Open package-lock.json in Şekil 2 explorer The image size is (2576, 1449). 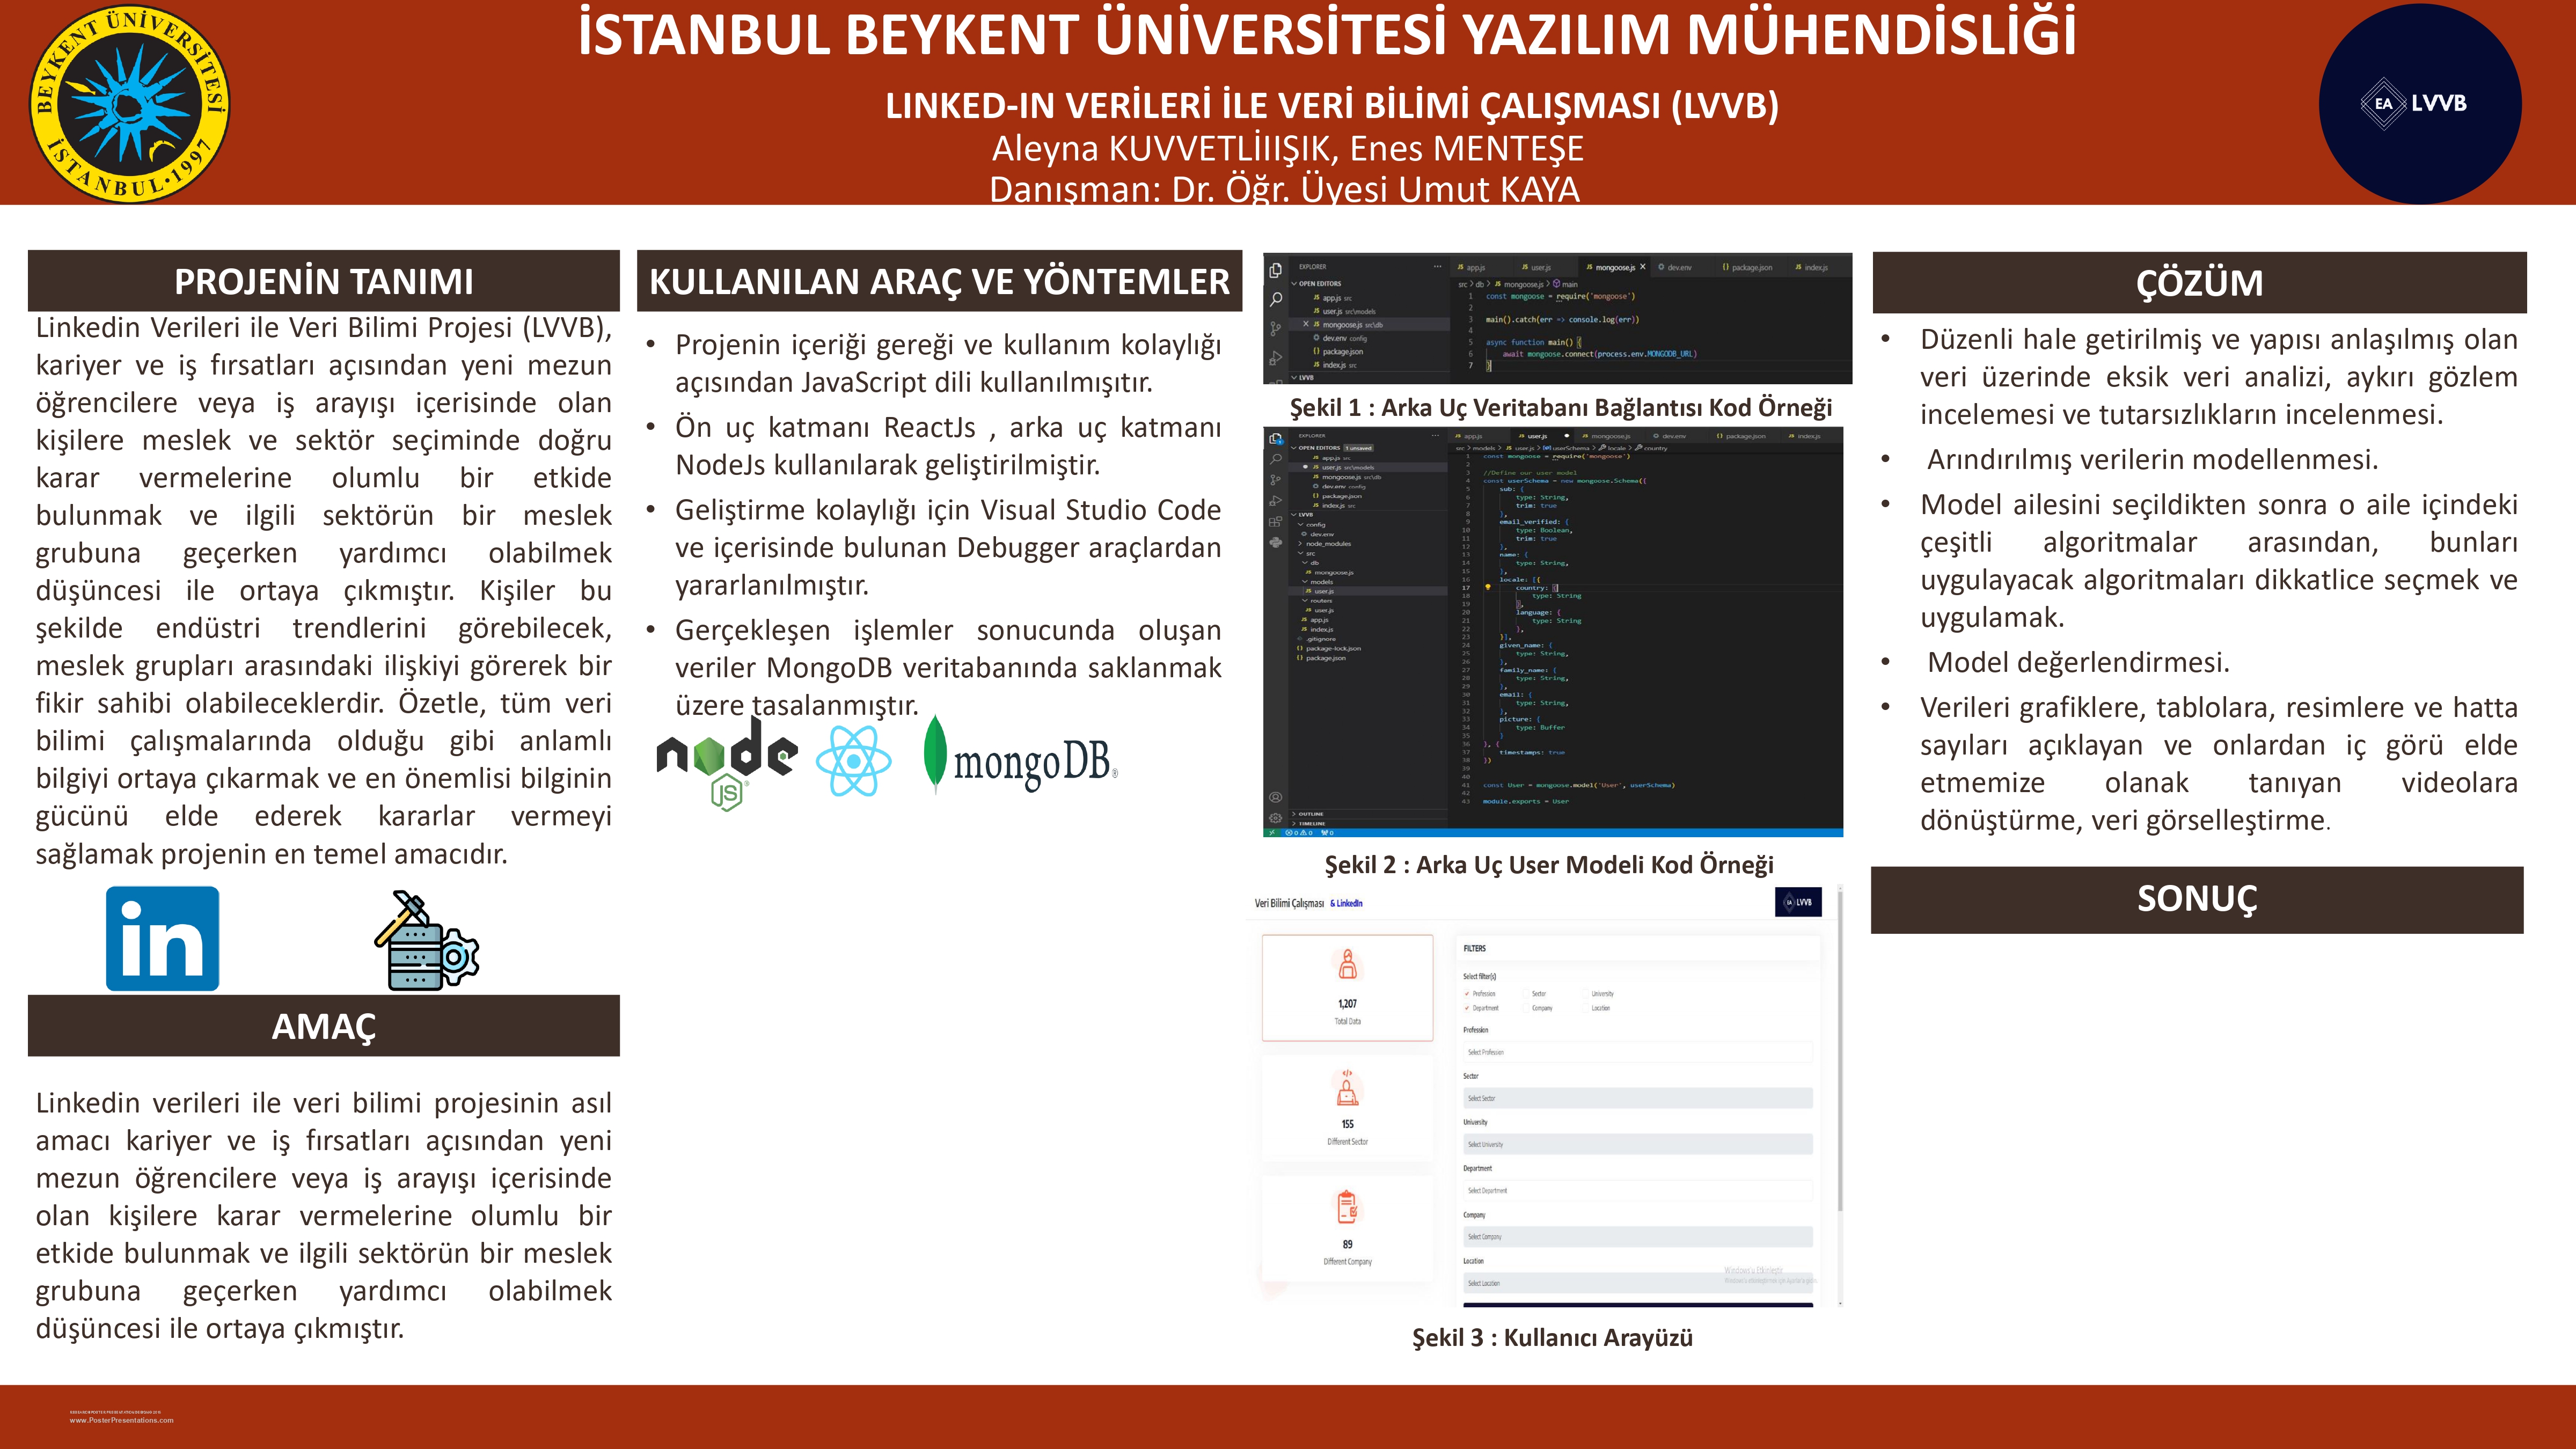click(x=1330, y=649)
